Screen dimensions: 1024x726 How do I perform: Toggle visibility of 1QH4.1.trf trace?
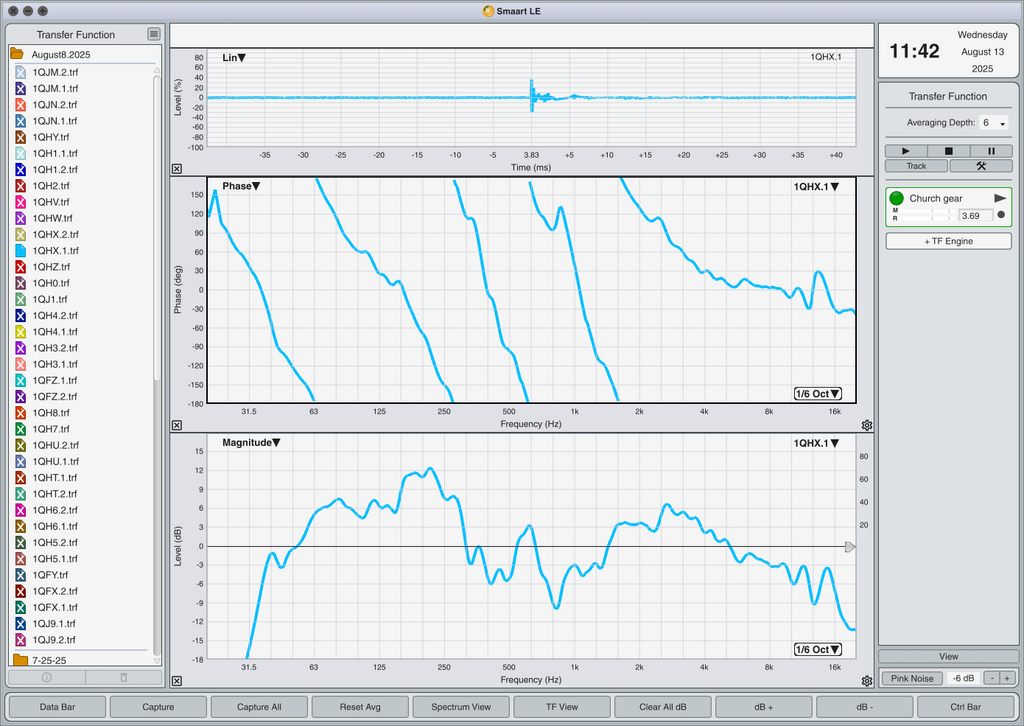(20, 332)
